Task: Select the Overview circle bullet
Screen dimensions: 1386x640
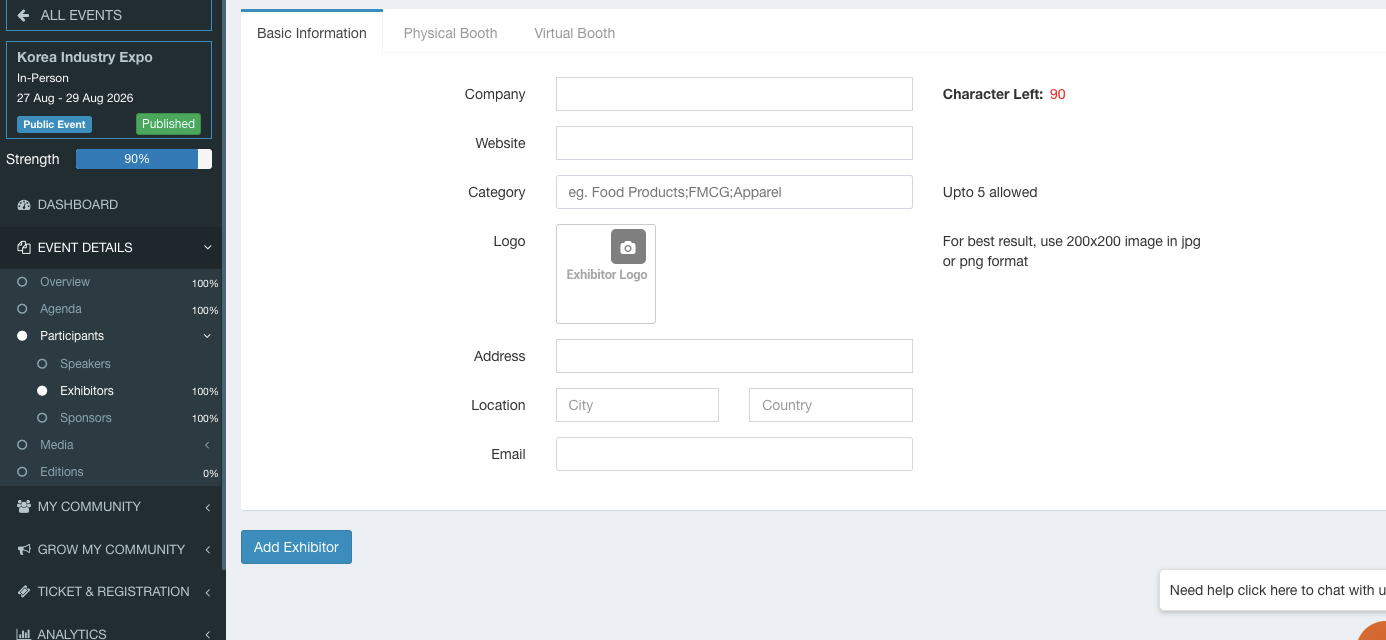Action: tap(22, 282)
